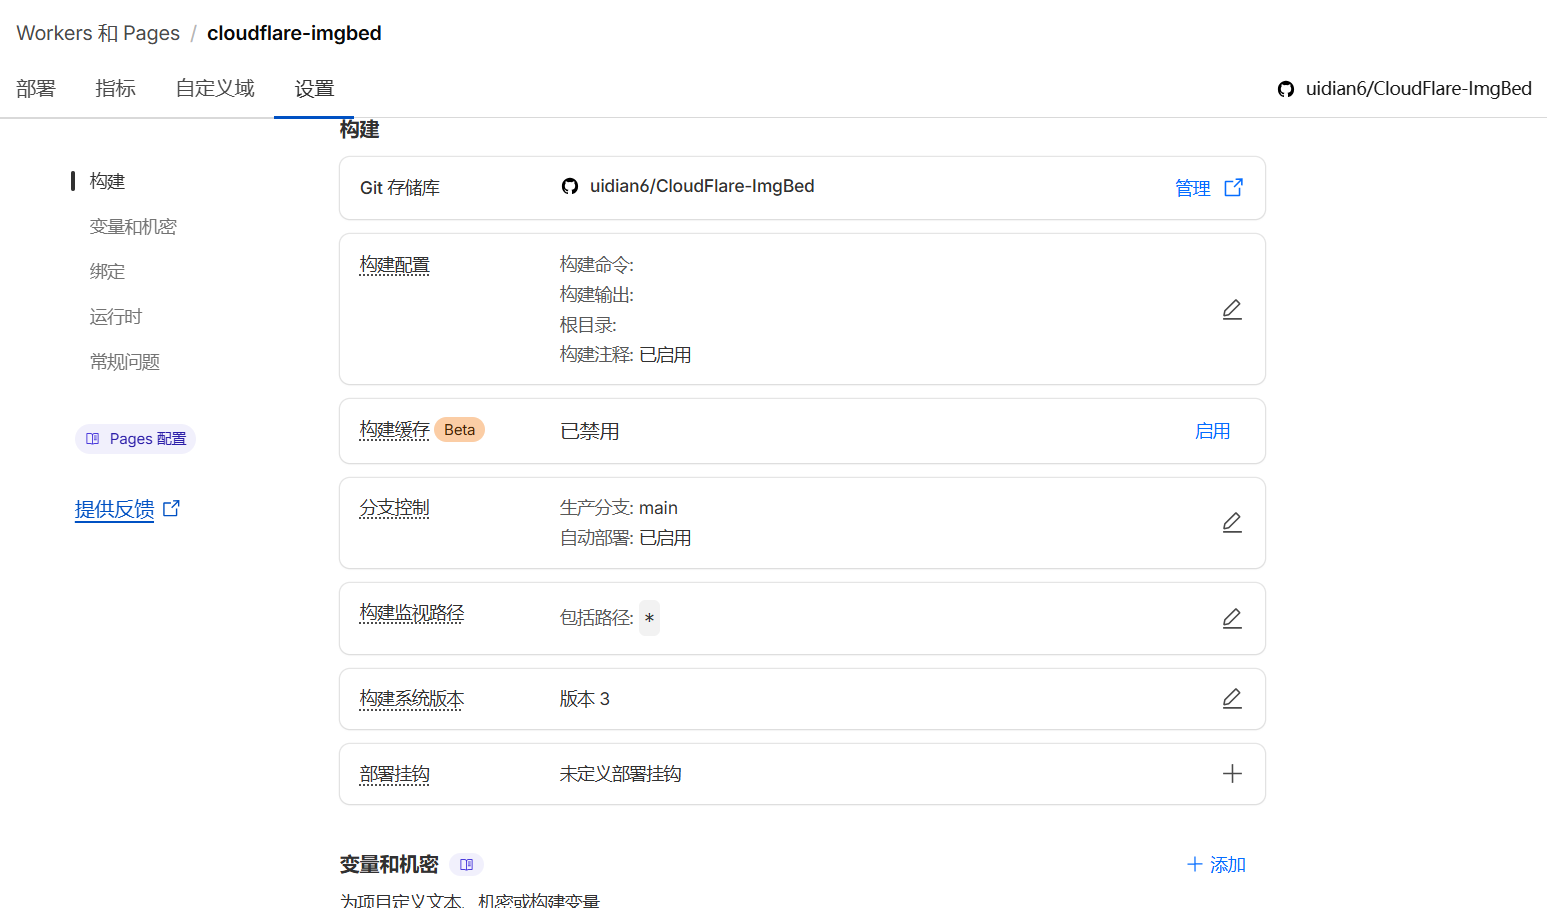Screen dimensions: 1547x908
Task: Navigate to 运行时 sidebar section
Action: pyautogui.click(x=116, y=317)
